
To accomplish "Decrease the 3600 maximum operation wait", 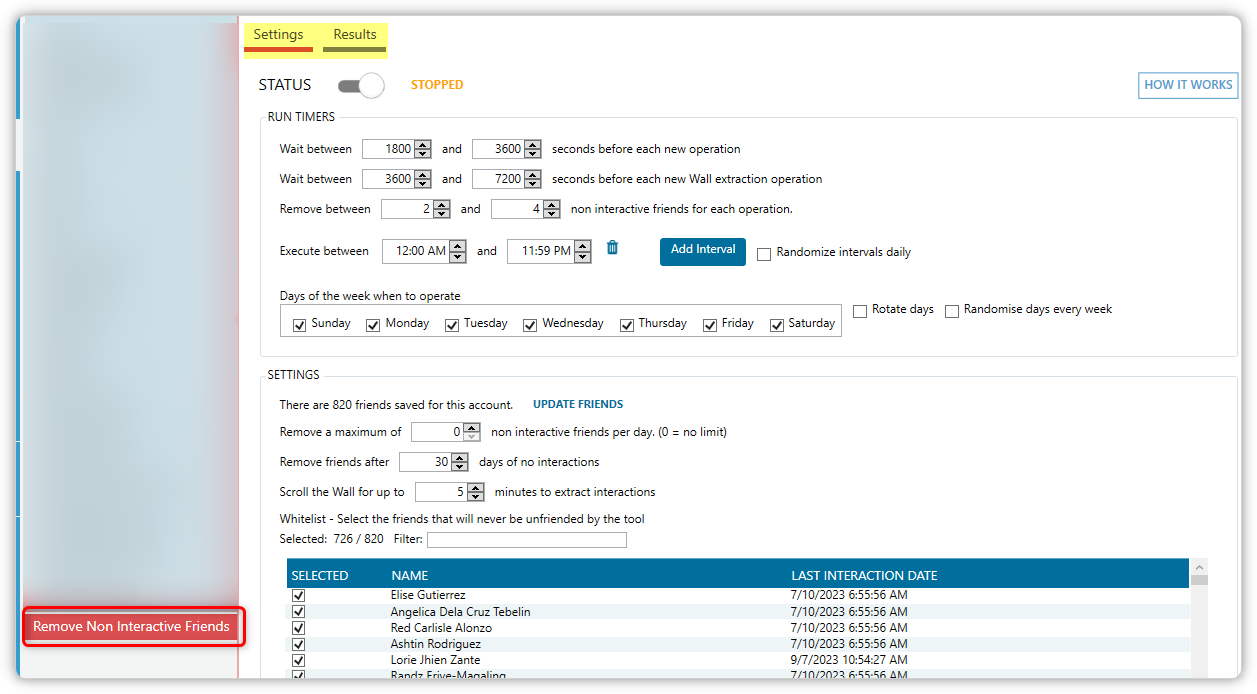I will pos(533,154).
